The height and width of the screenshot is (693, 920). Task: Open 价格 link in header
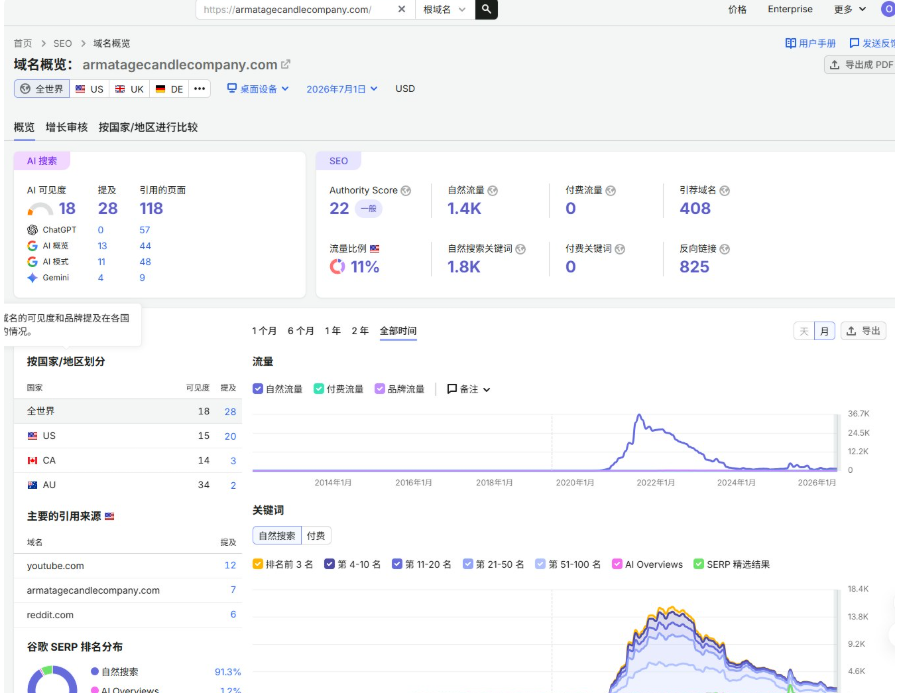click(x=737, y=9)
